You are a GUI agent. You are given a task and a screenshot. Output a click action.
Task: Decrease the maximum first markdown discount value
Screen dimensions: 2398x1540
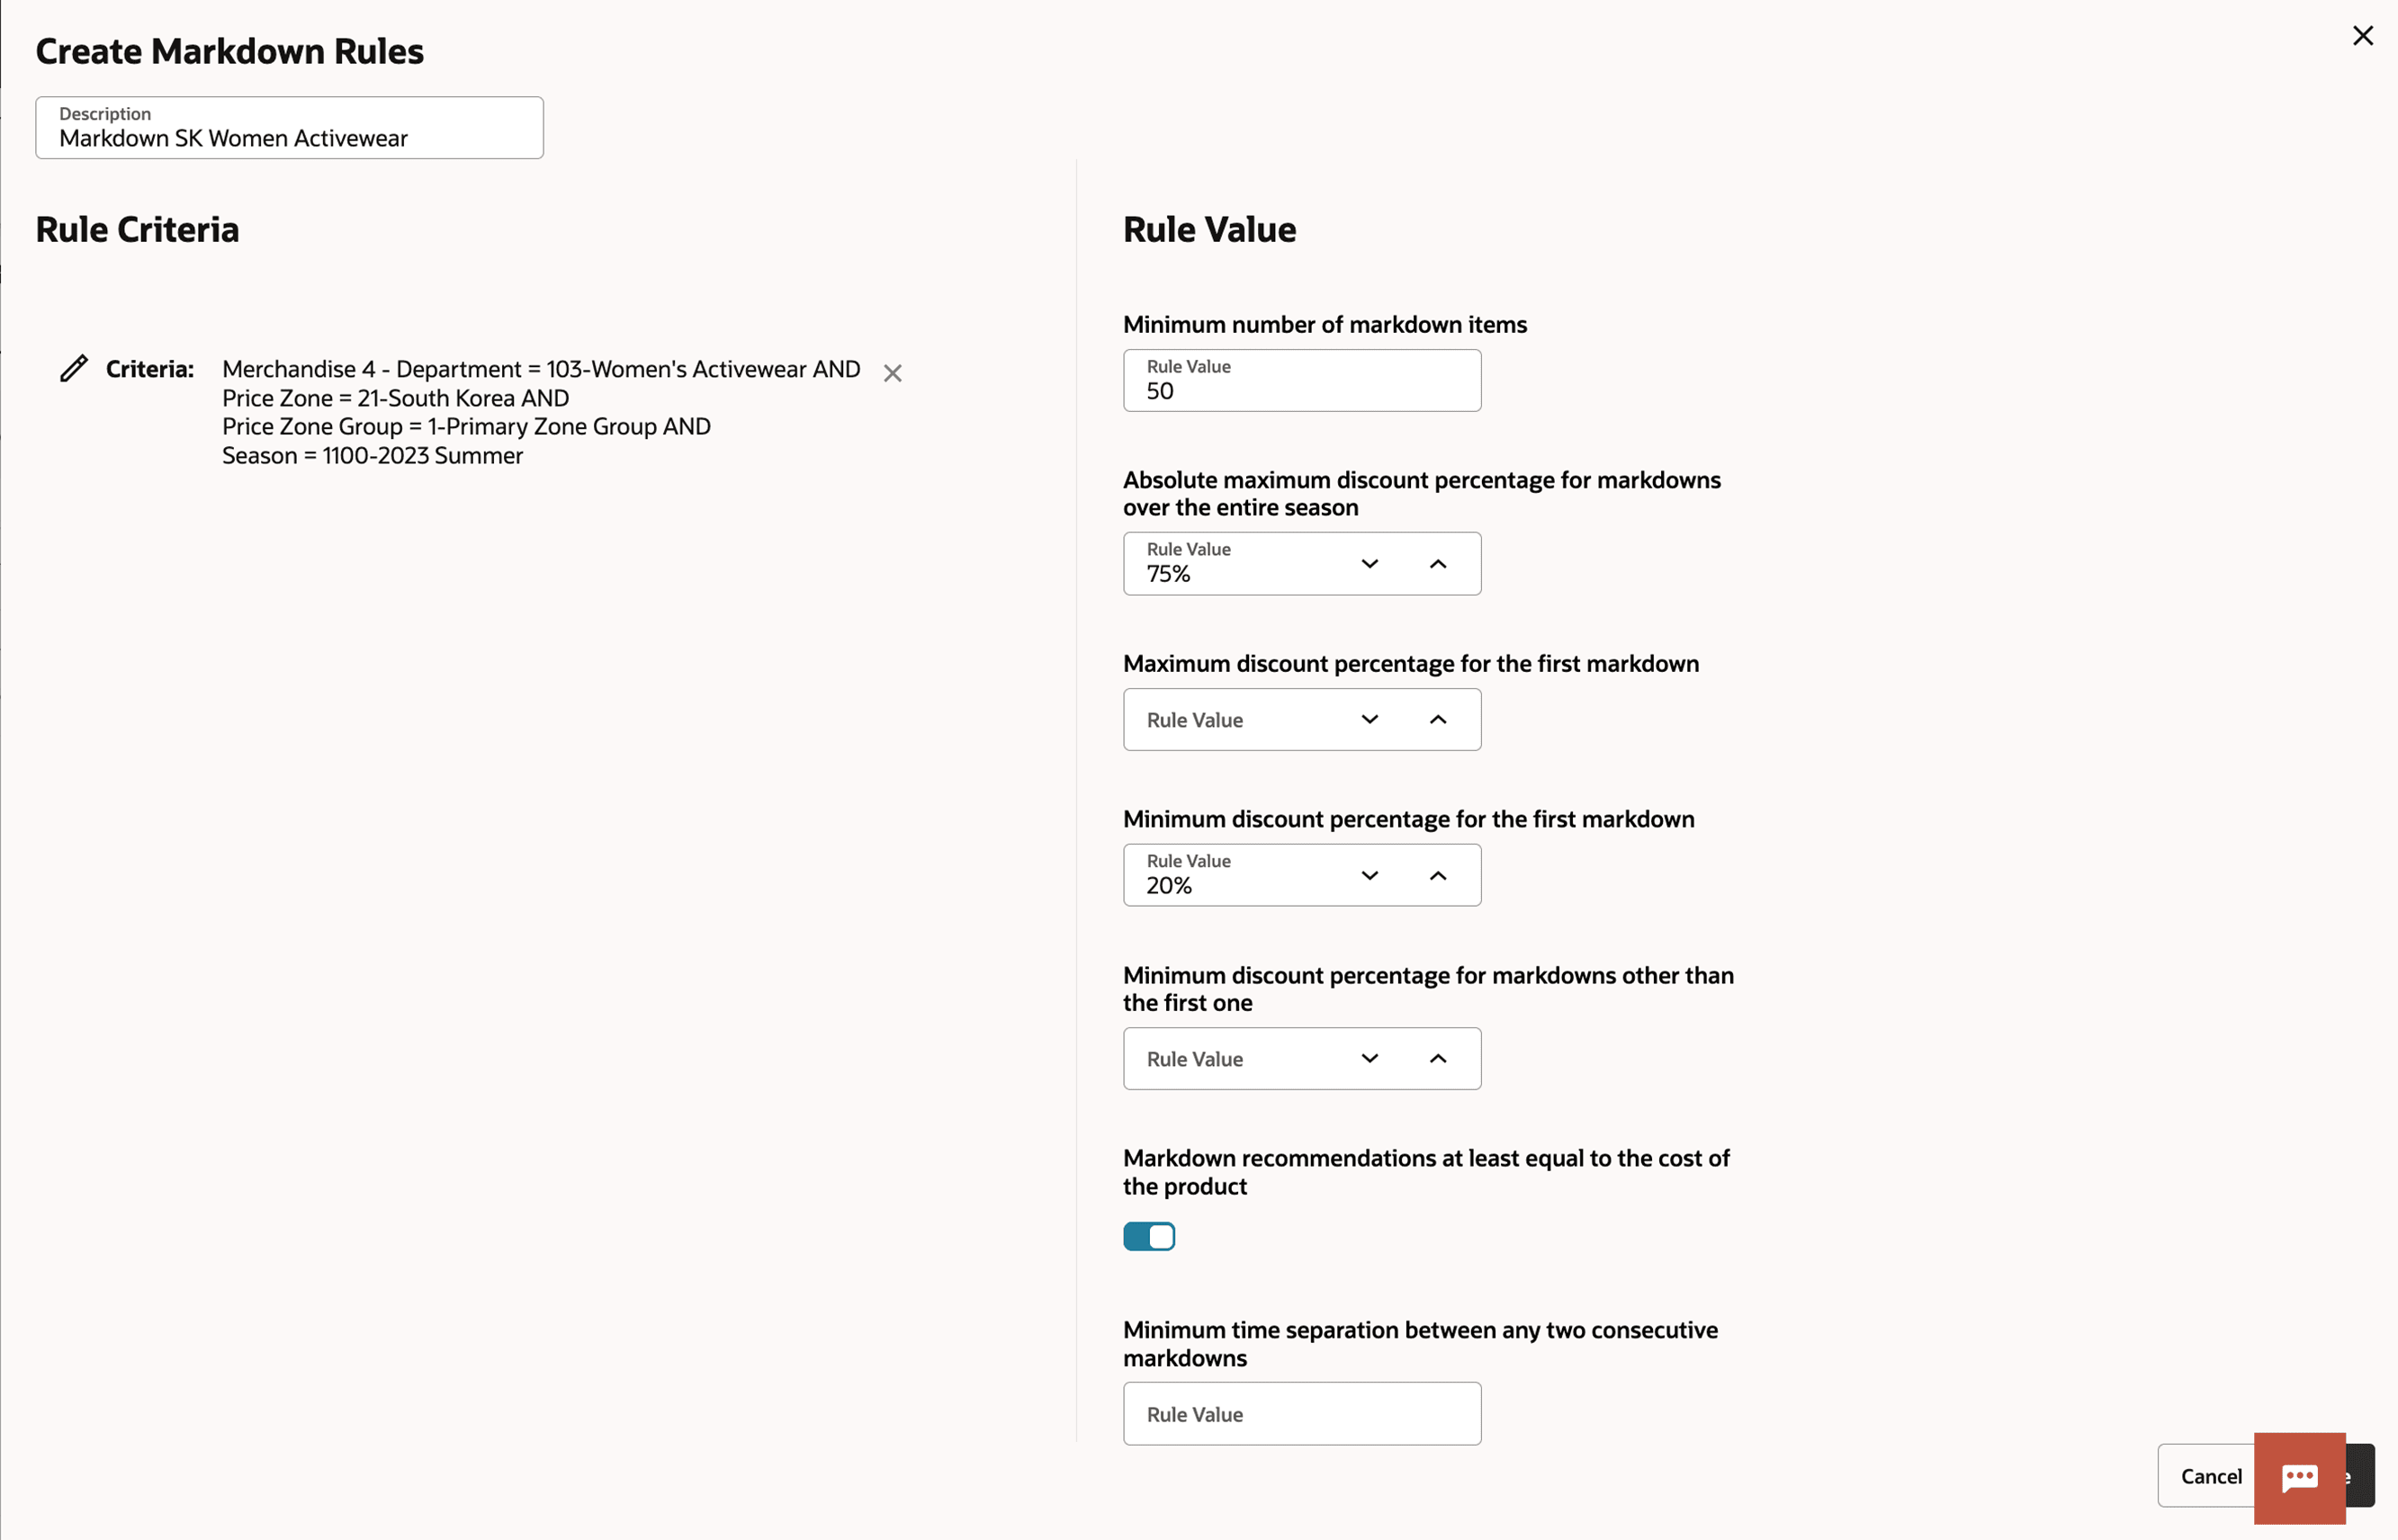click(1370, 719)
